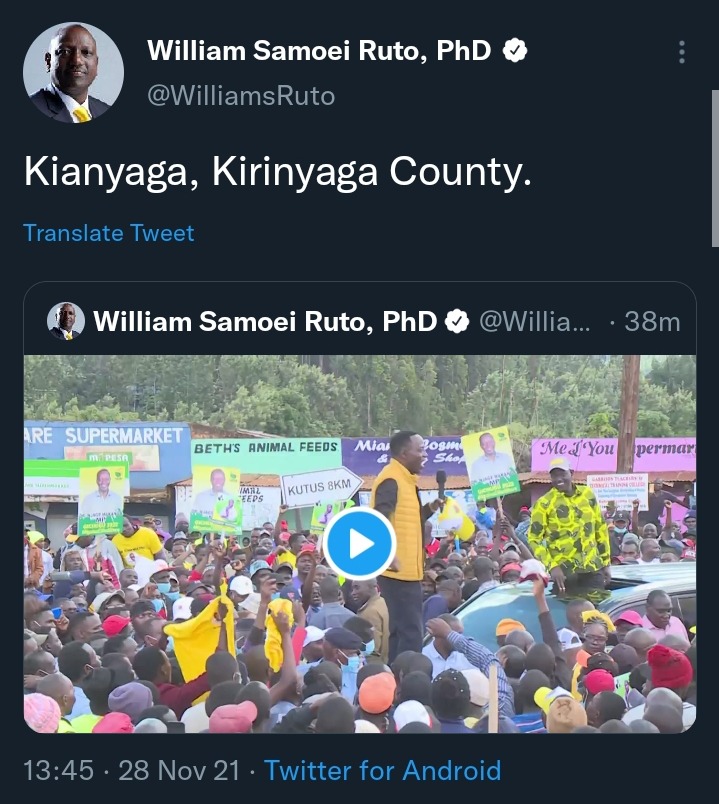Click the Kianyaga, Kirinyaga County tweet text

(277, 172)
